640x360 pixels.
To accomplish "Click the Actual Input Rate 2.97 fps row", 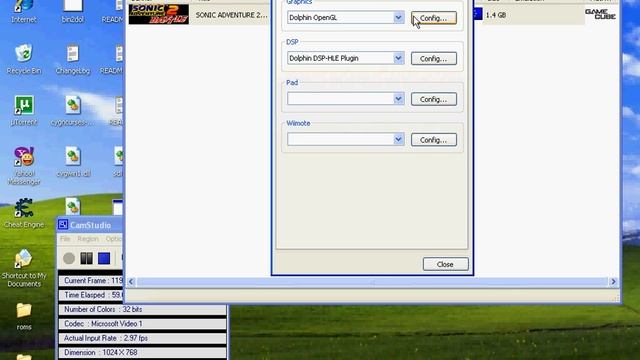I will pyautogui.click(x=142, y=338).
